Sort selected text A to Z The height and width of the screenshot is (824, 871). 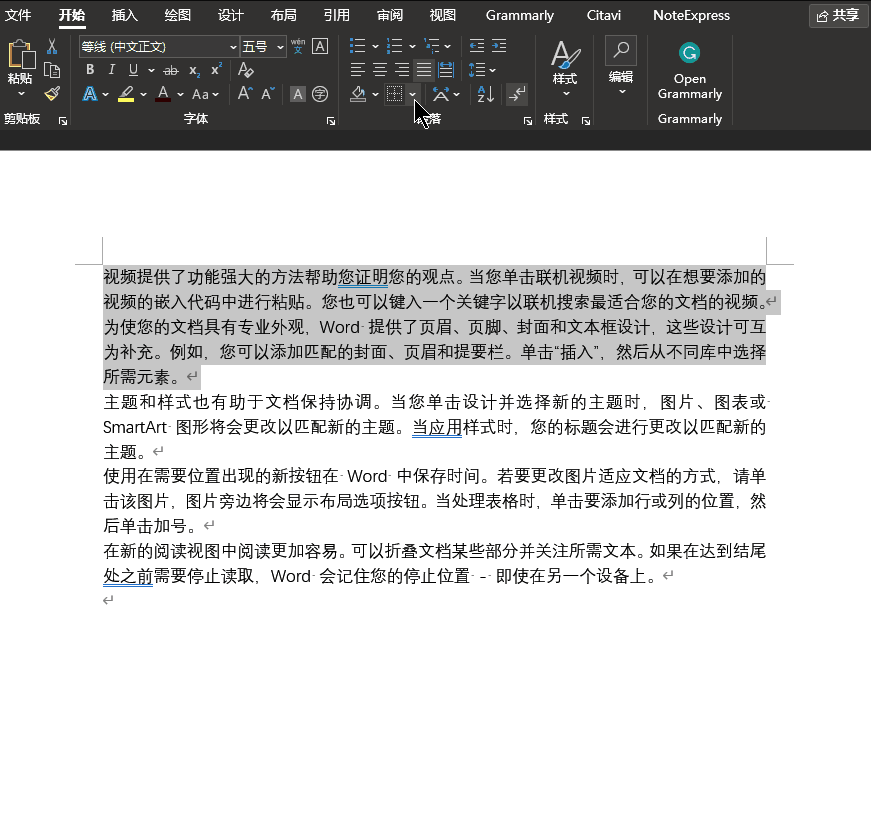coord(485,94)
